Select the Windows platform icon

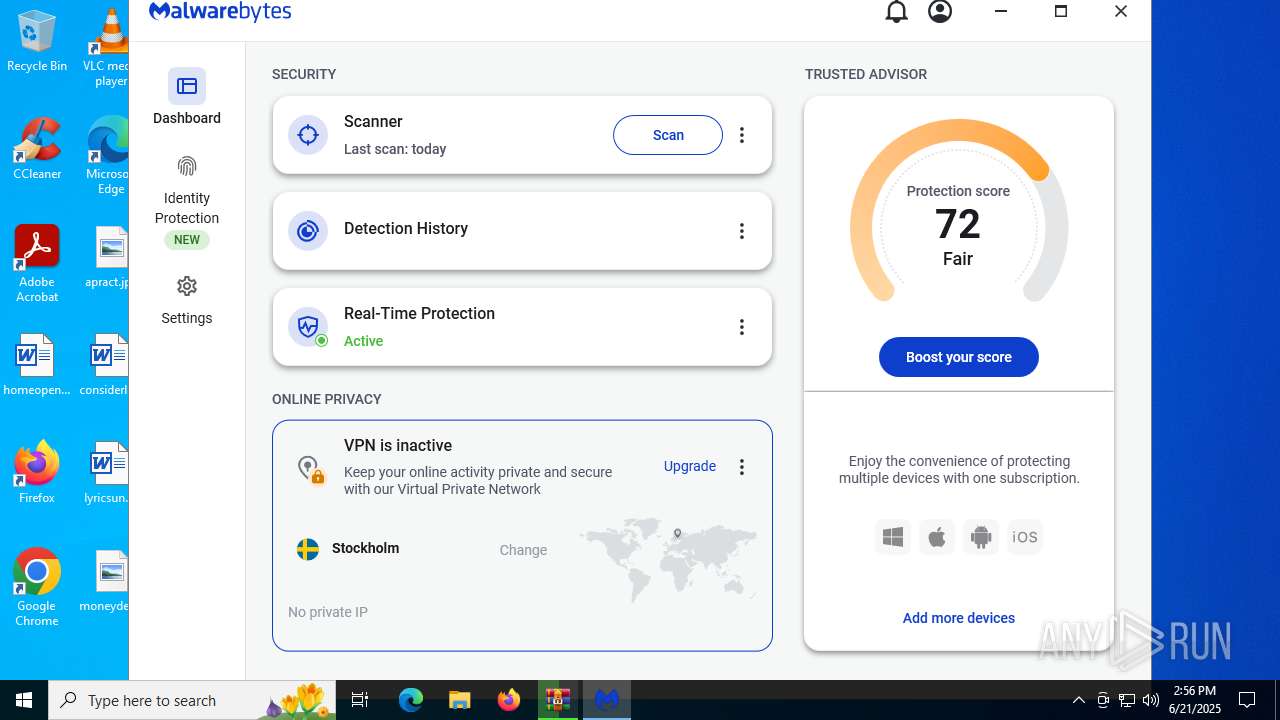[893, 537]
